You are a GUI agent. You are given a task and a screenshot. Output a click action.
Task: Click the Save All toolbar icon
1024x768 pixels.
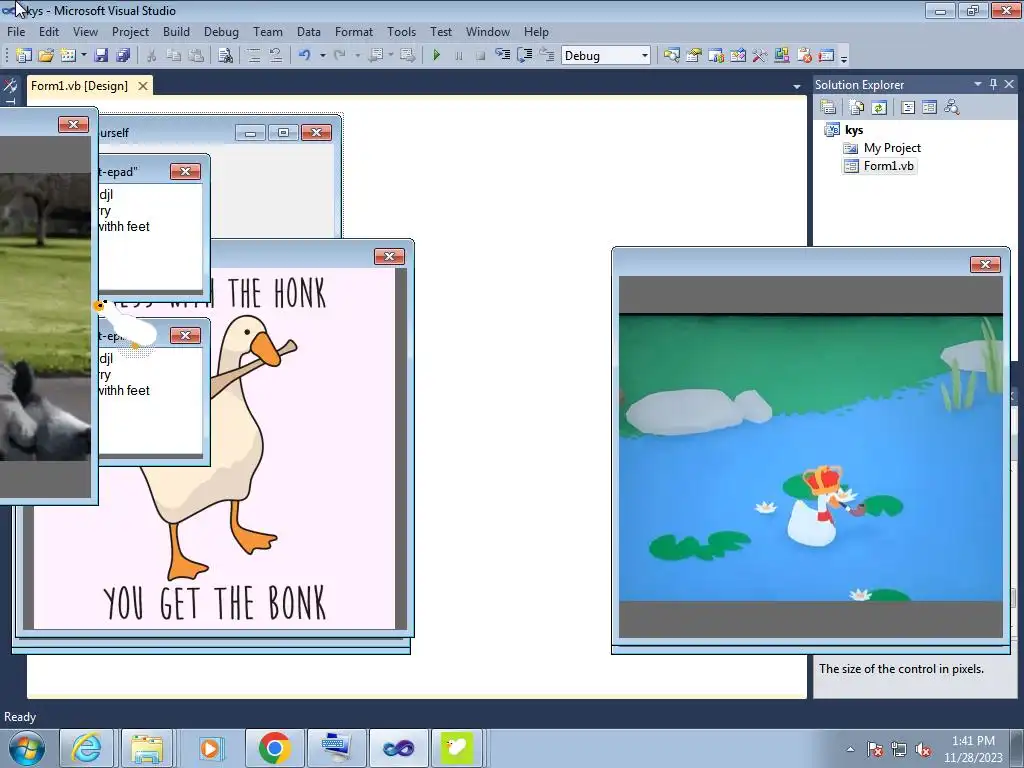click(x=123, y=56)
